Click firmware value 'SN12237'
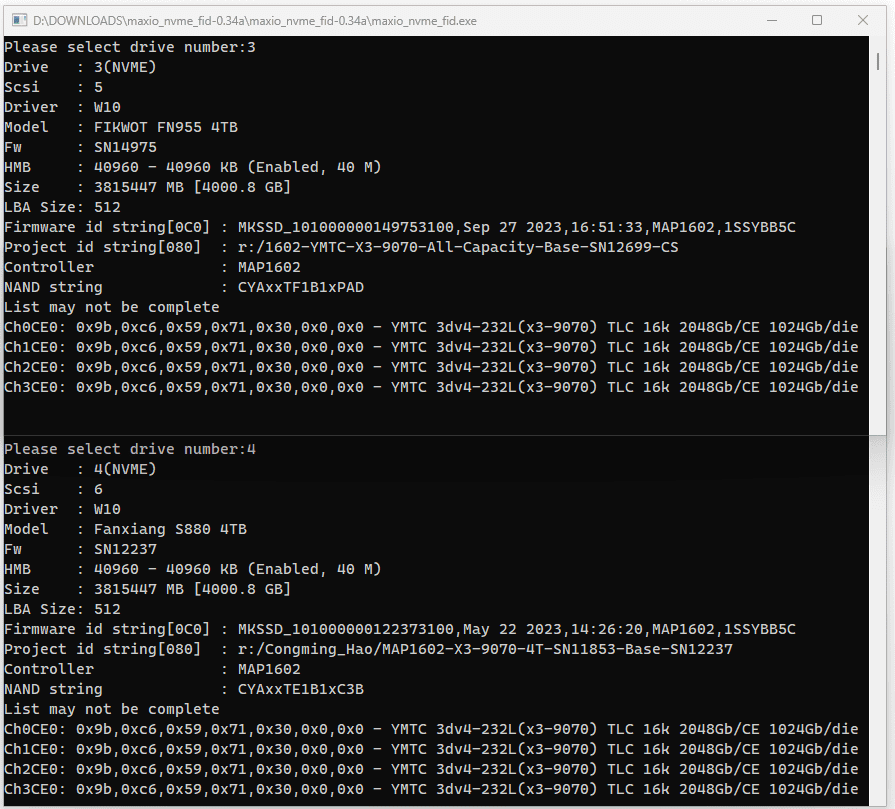 click(125, 549)
